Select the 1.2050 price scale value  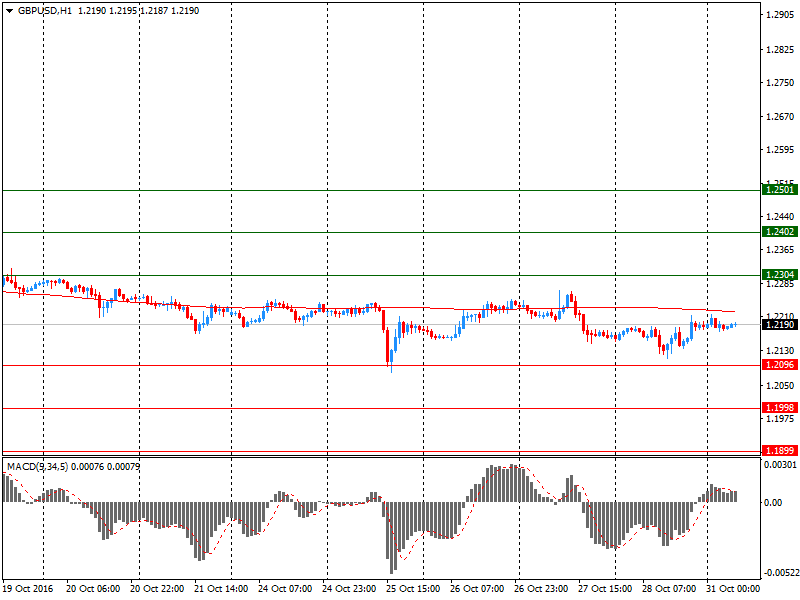[x=780, y=386]
